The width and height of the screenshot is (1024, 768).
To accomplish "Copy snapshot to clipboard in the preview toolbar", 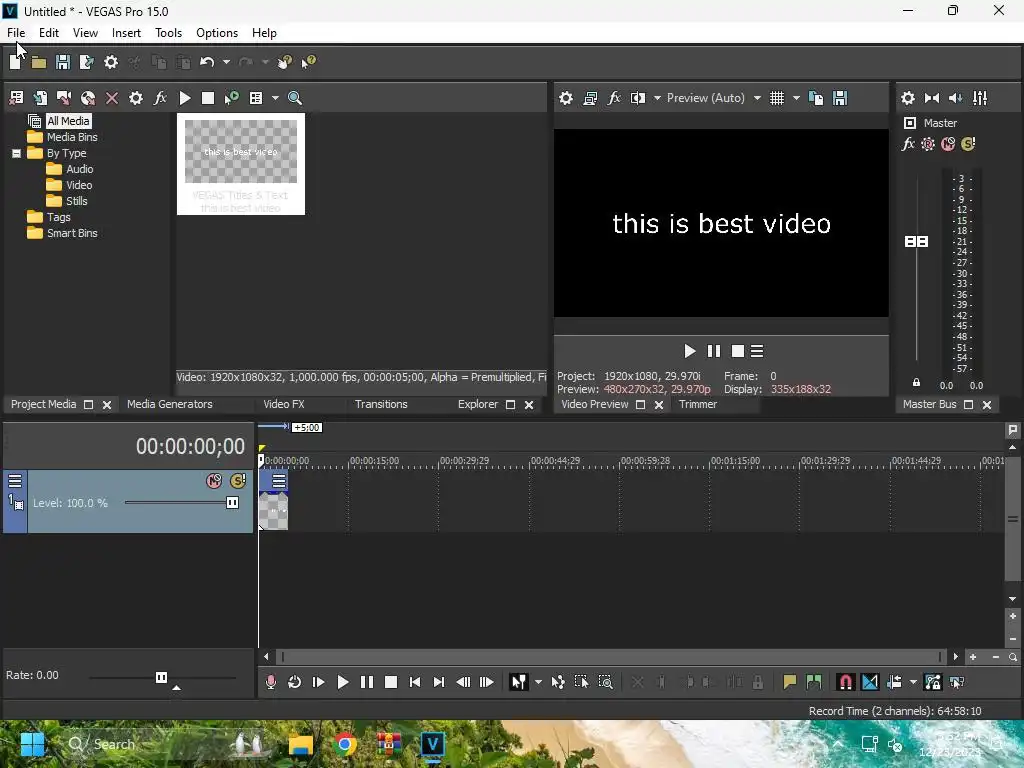I will click(x=816, y=98).
